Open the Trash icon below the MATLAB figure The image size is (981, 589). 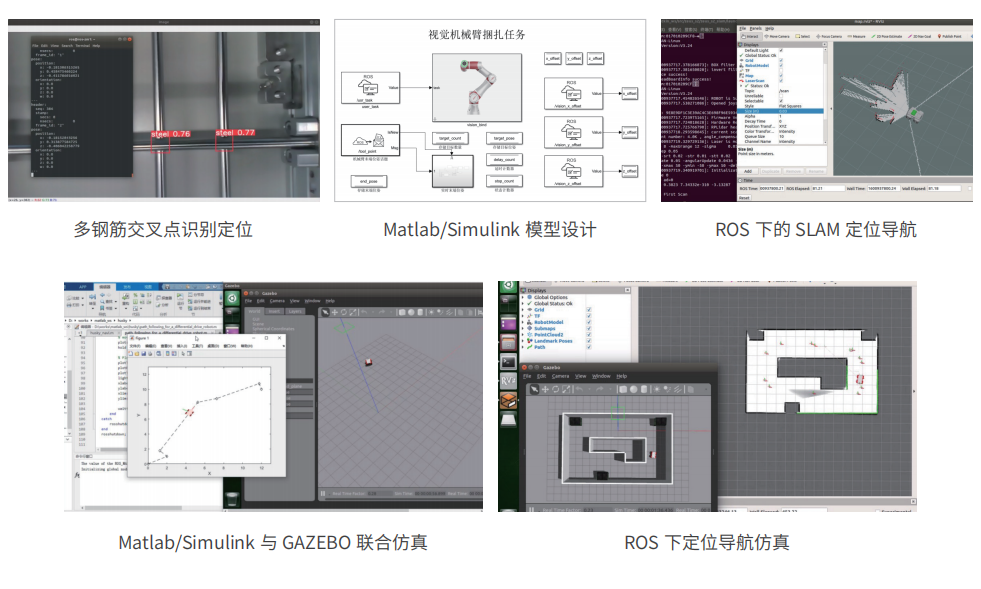click(x=232, y=498)
